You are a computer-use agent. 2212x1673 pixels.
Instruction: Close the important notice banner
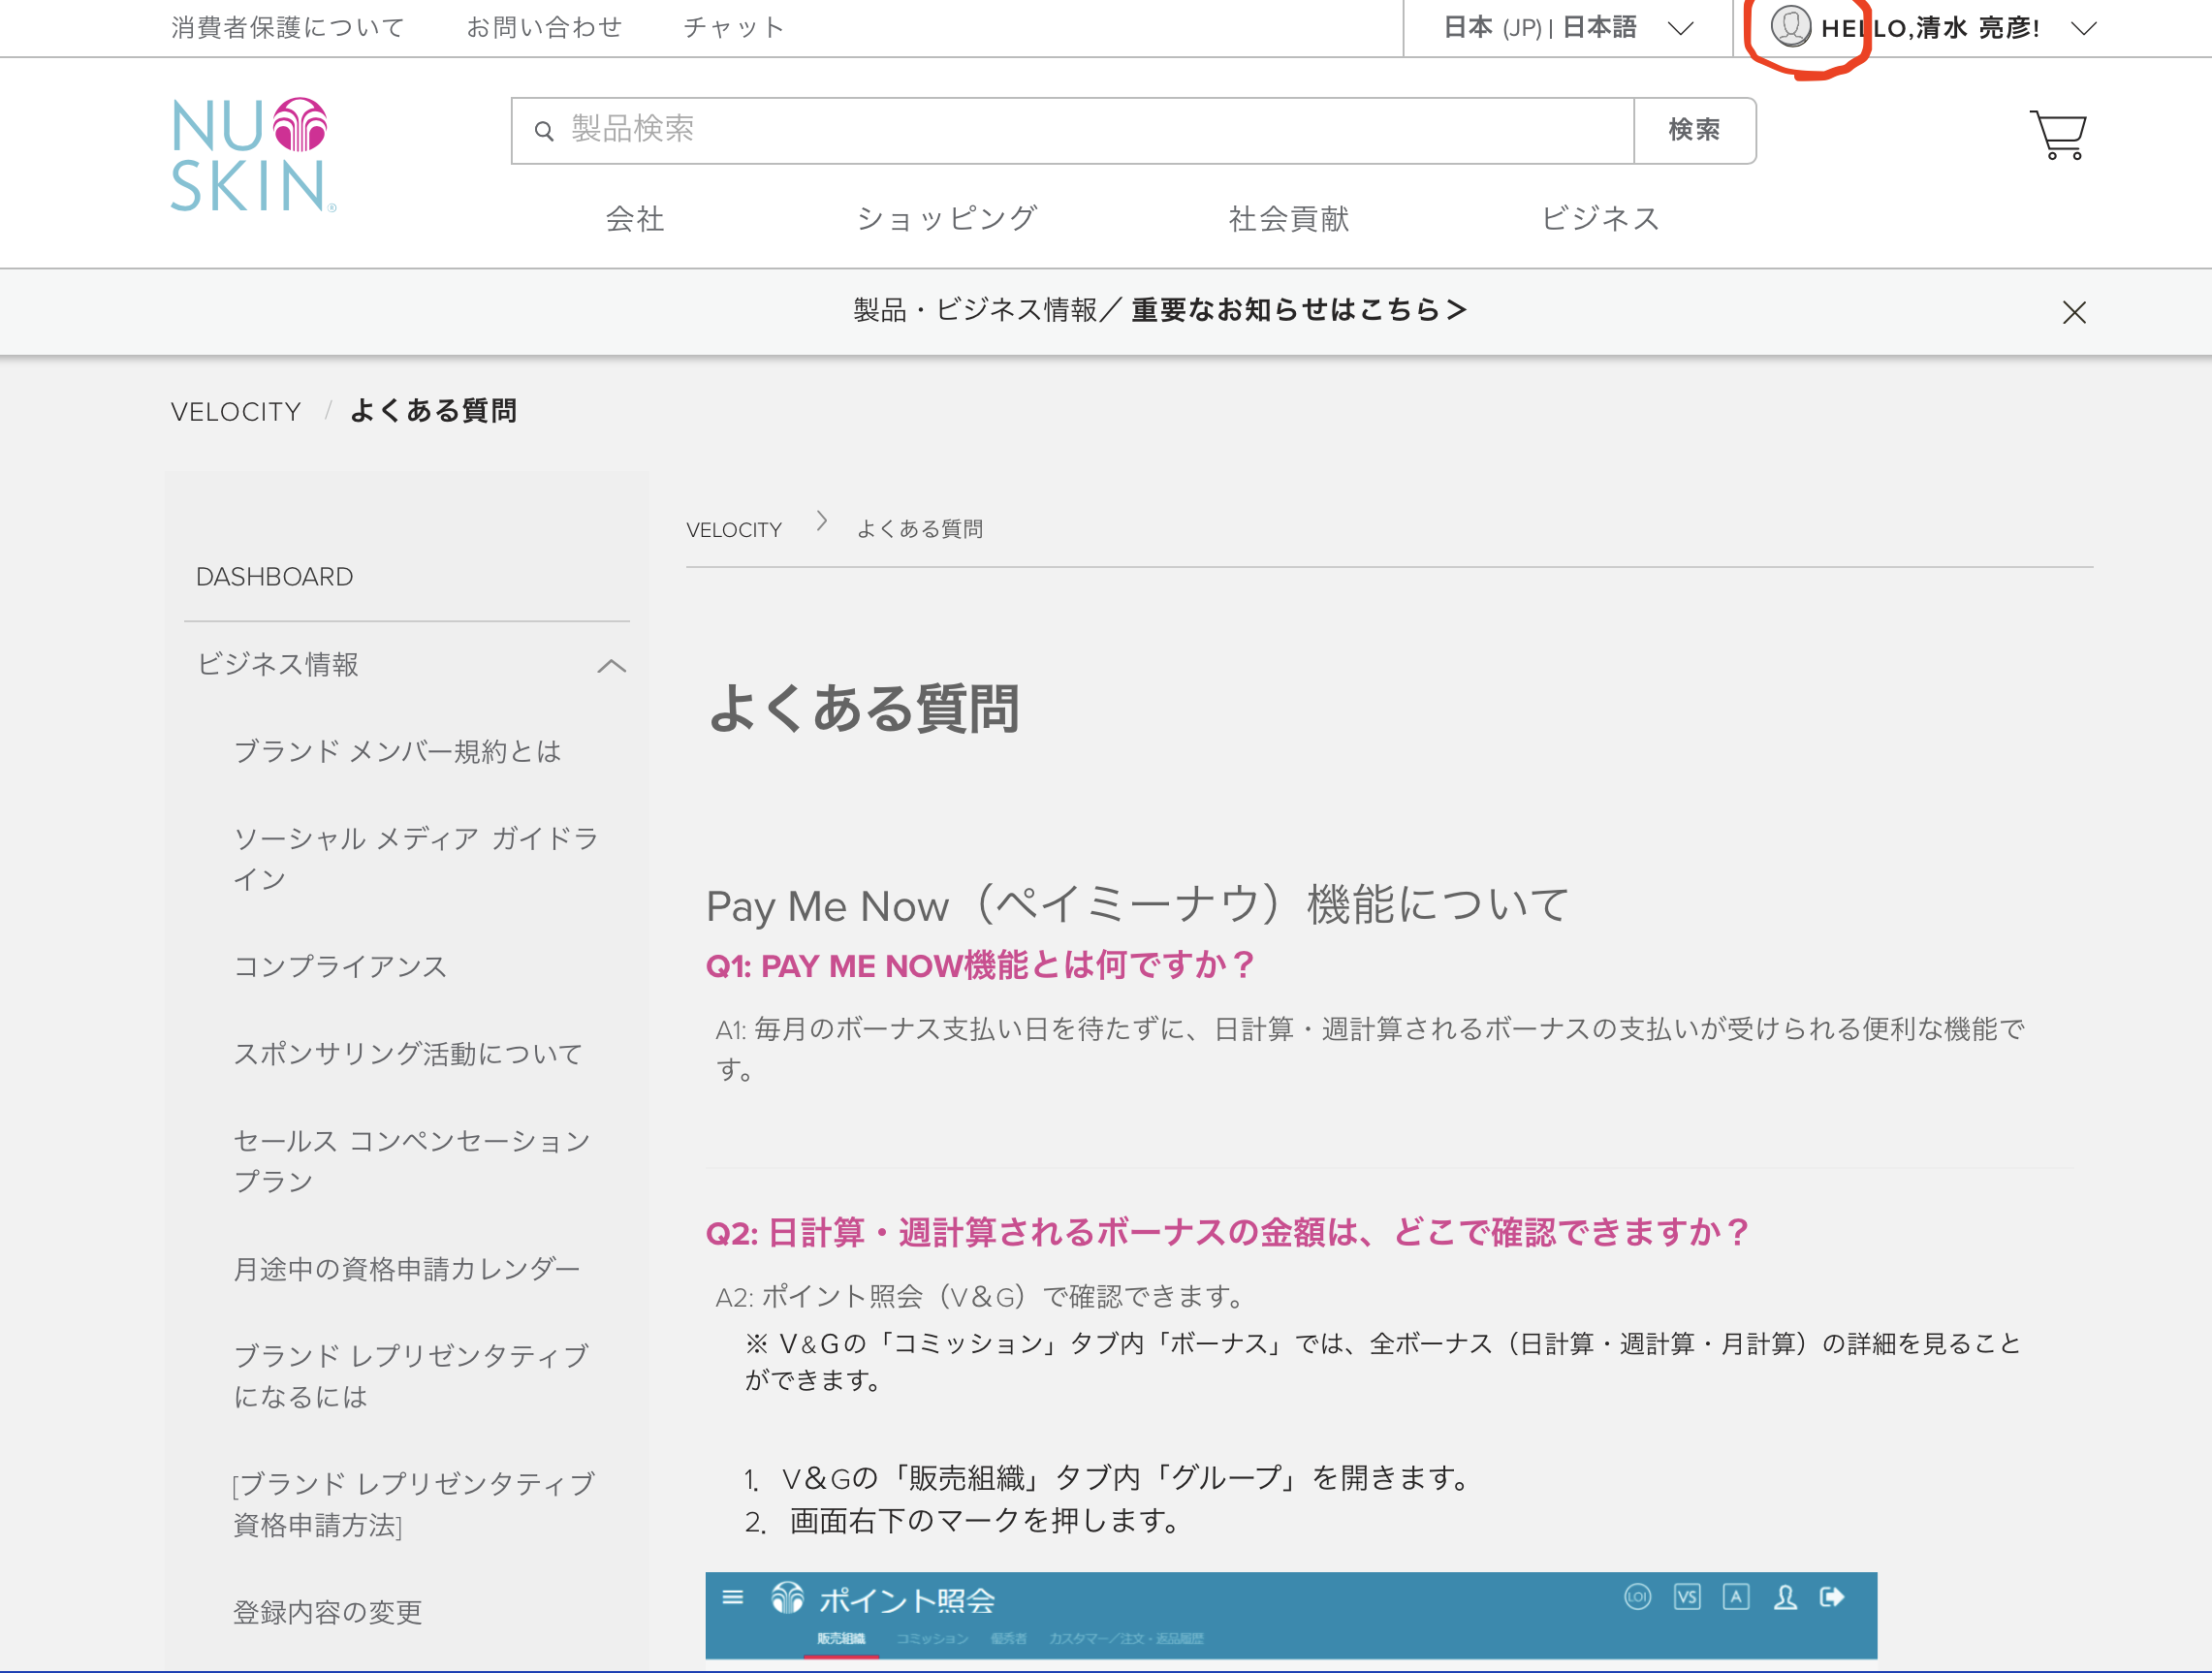pos(2073,313)
